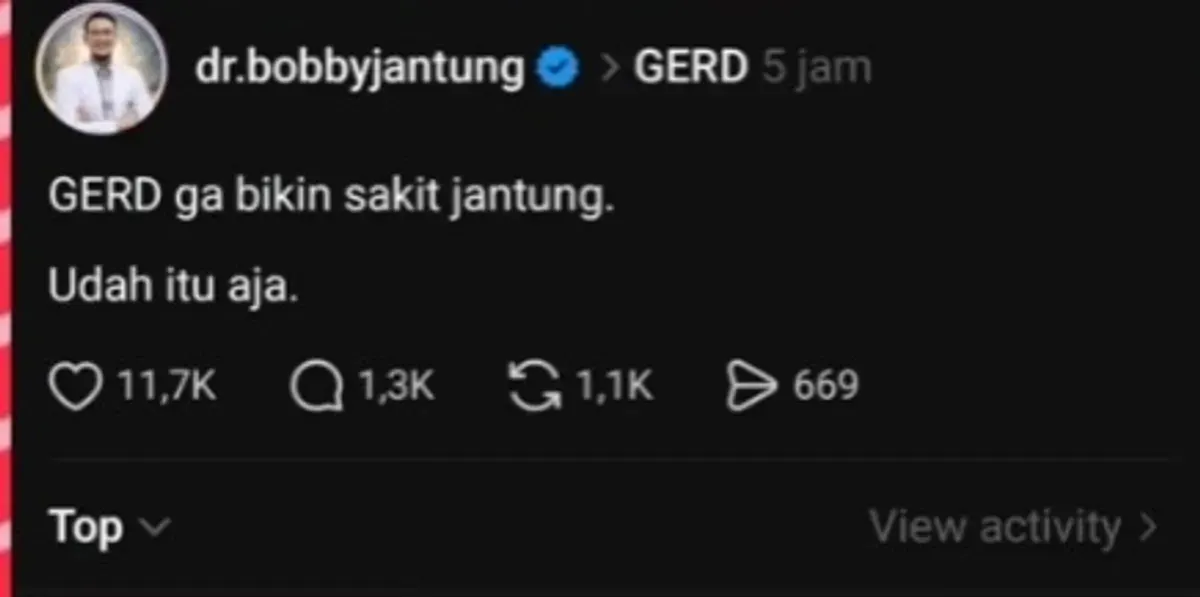Click the arrow before GERD topic
This screenshot has height=597, width=1200.
click(x=608, y=69)
